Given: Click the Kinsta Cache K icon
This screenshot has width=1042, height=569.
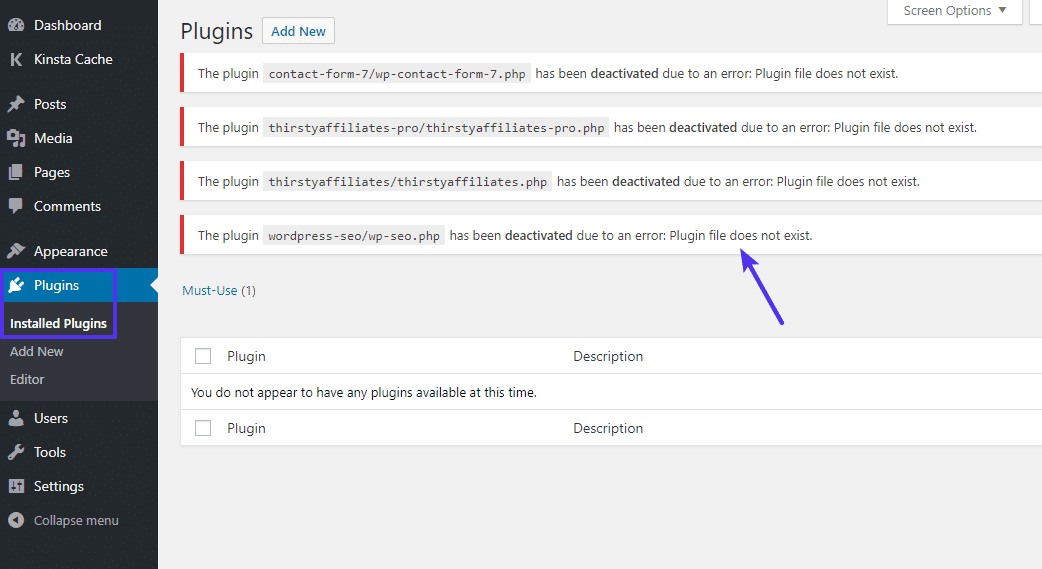Looking at the screenshot, I should coord(16,59).
